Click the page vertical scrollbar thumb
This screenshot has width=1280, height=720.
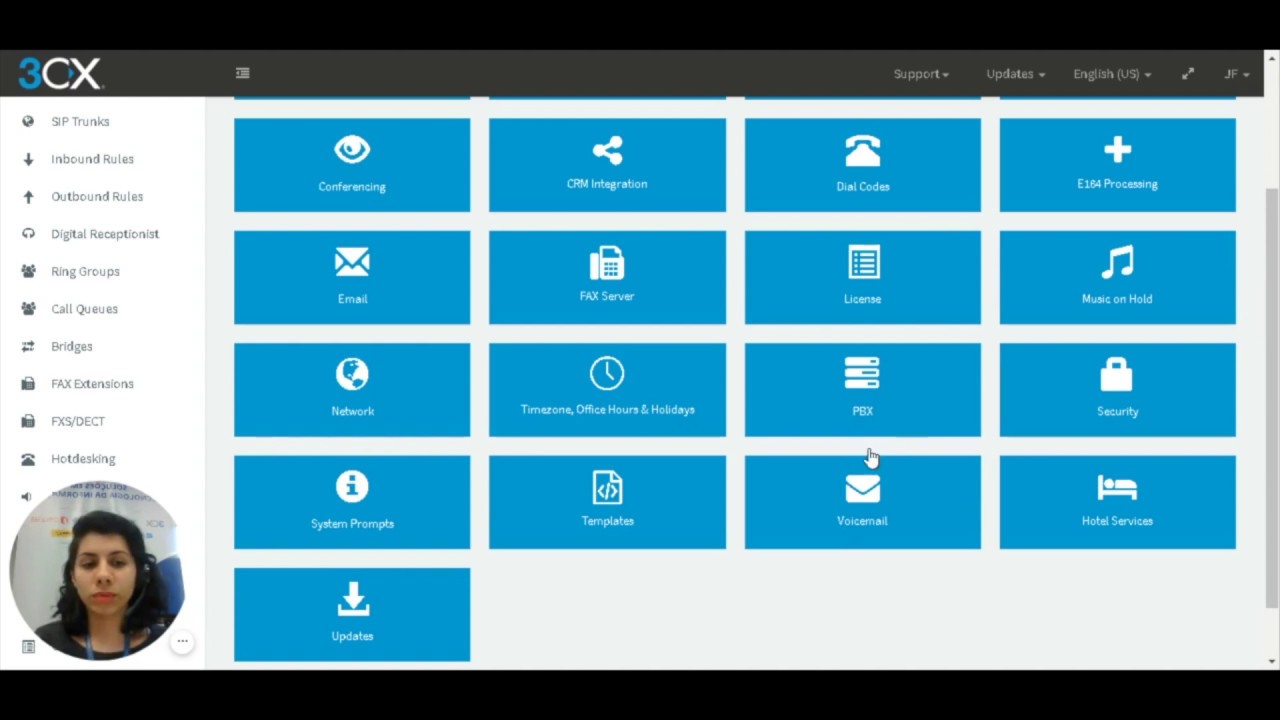1272,397
